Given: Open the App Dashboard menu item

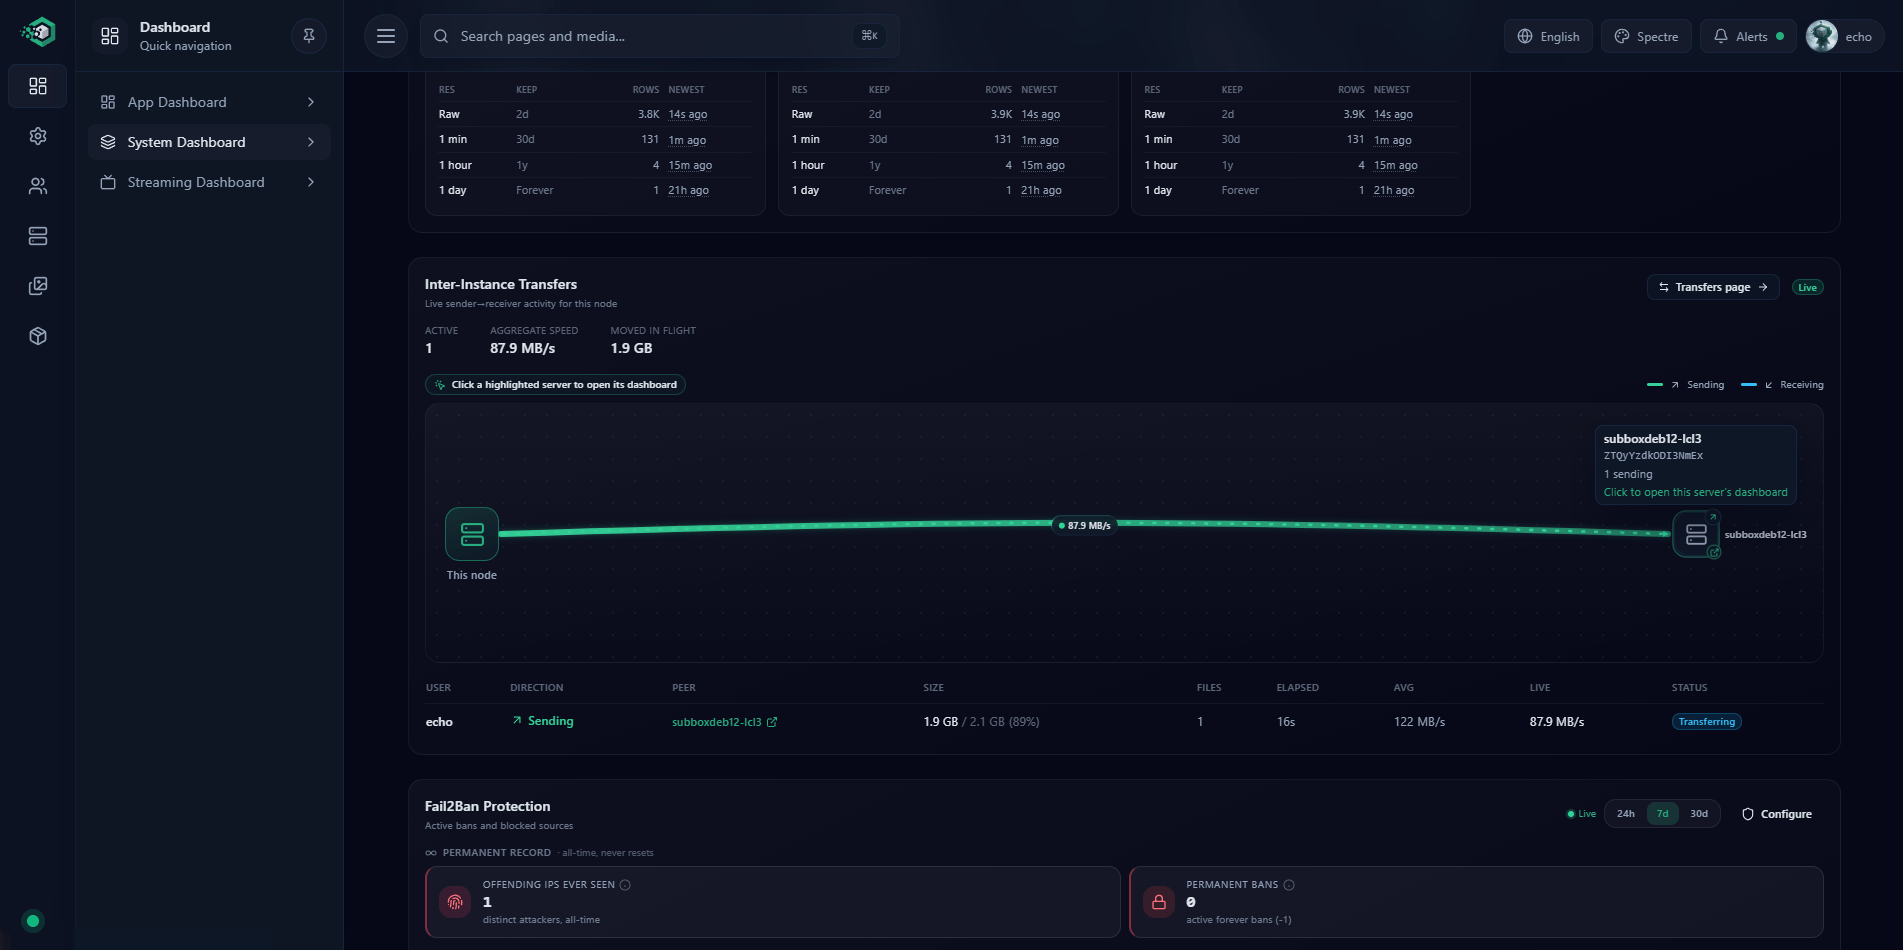Looking at the screenshot, I should click(209, 102).
